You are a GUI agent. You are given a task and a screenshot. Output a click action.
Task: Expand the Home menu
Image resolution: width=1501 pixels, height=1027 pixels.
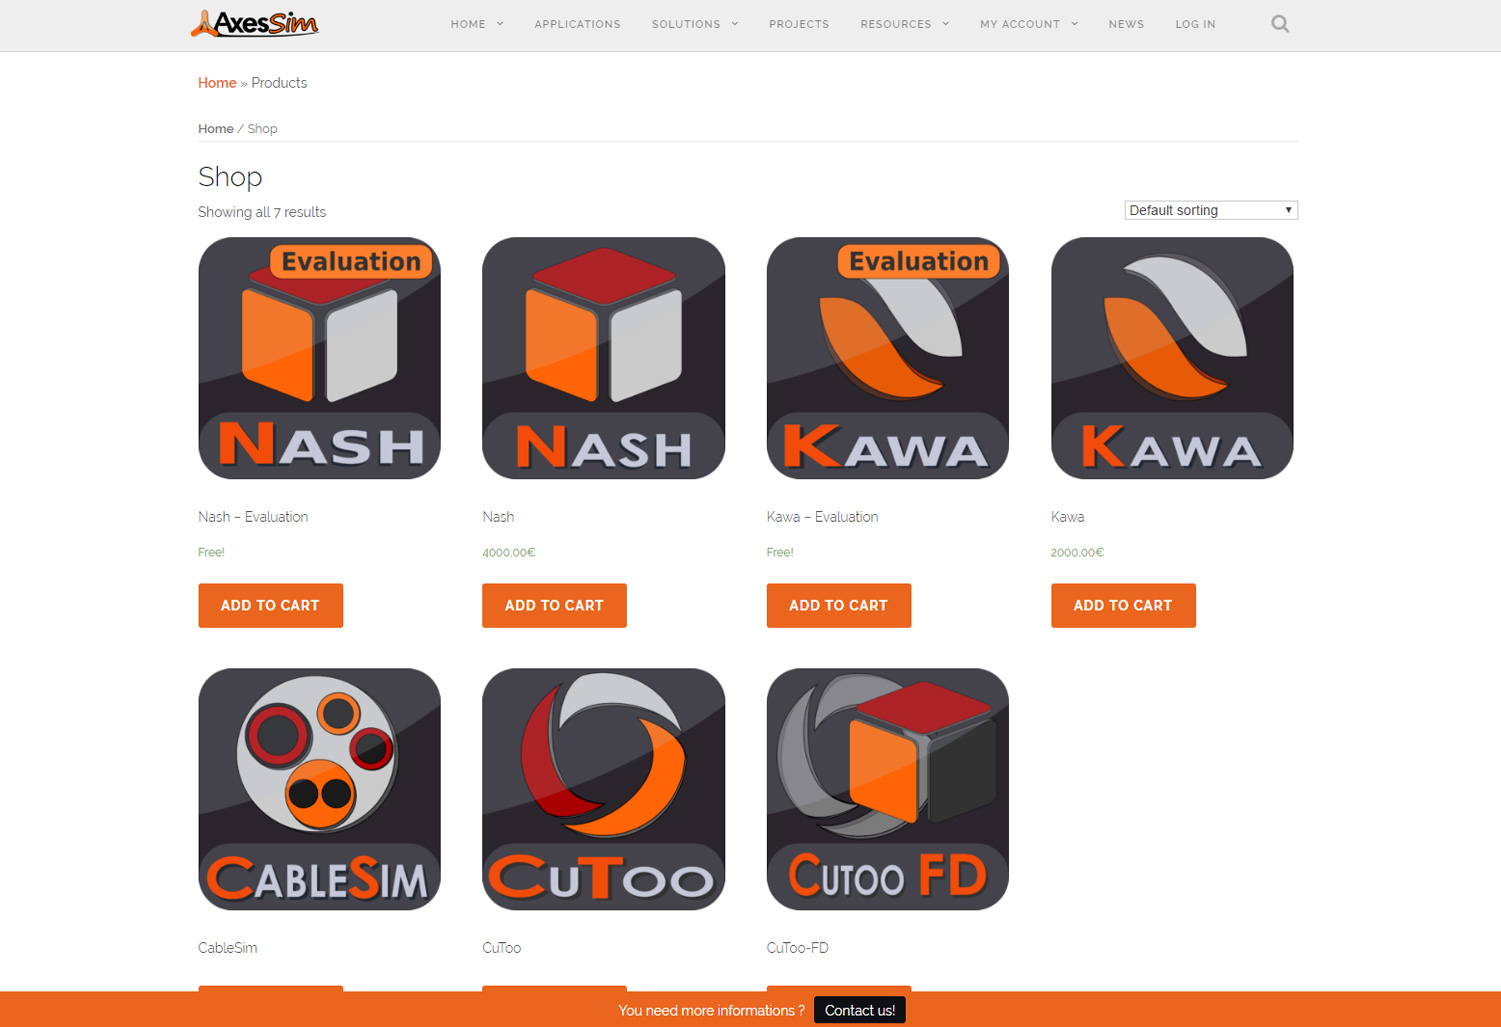477,24
